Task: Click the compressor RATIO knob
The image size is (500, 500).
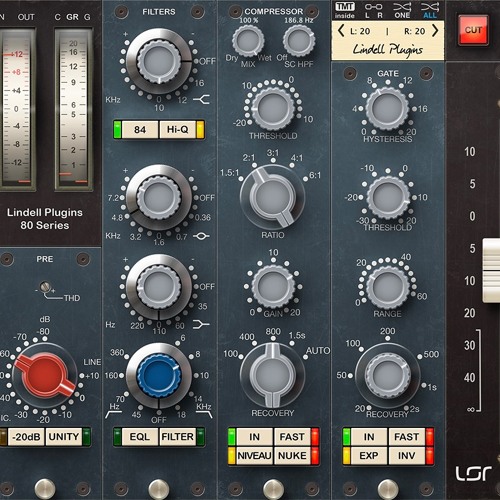Action: [273, 197]
